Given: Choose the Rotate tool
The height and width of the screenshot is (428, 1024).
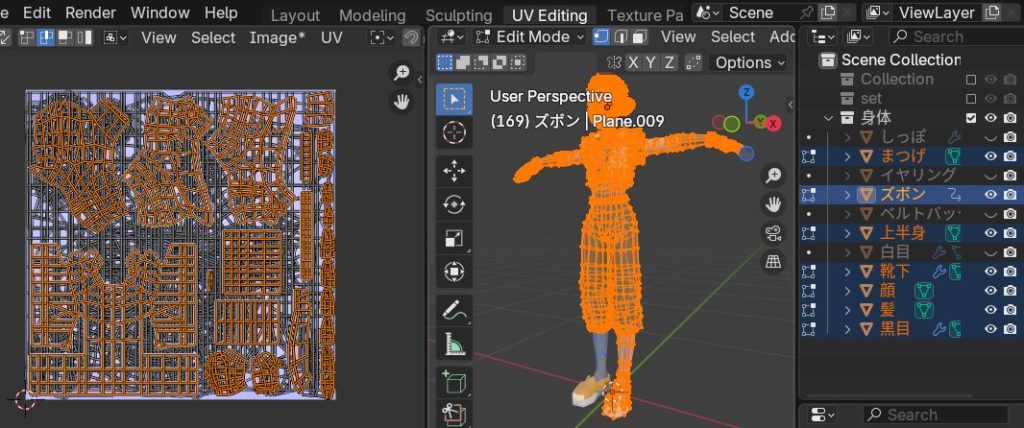Looking at the screenshot, I should [454, 204].
